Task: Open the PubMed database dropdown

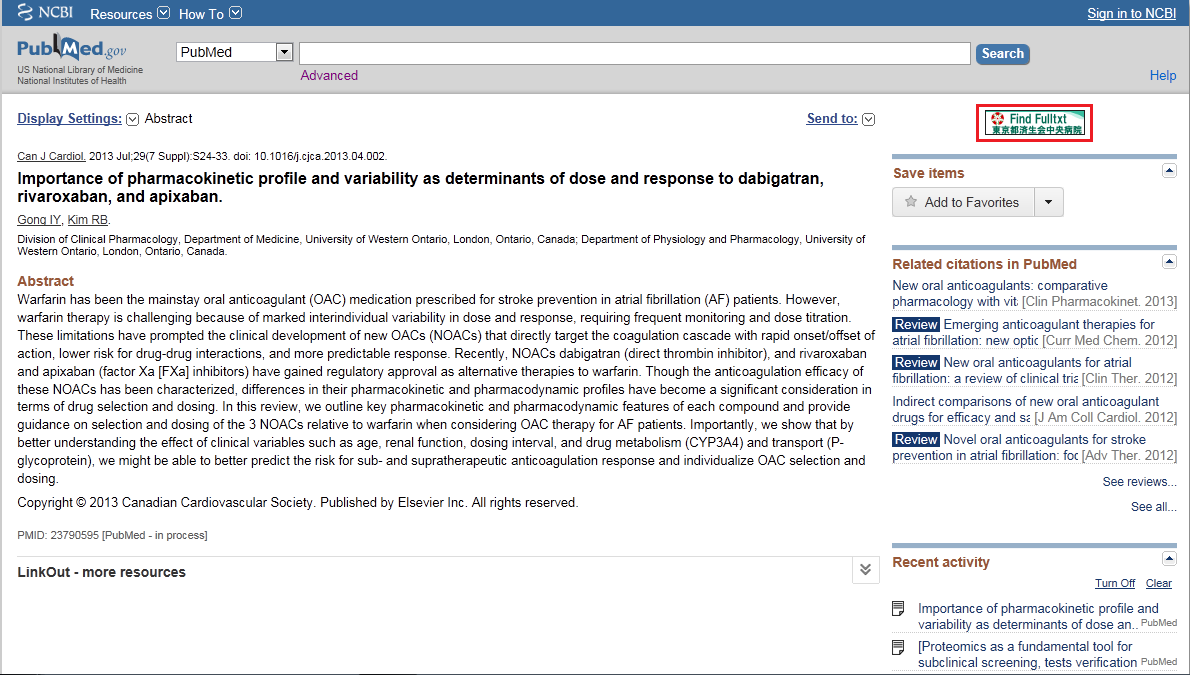Action: click(235, 52)
